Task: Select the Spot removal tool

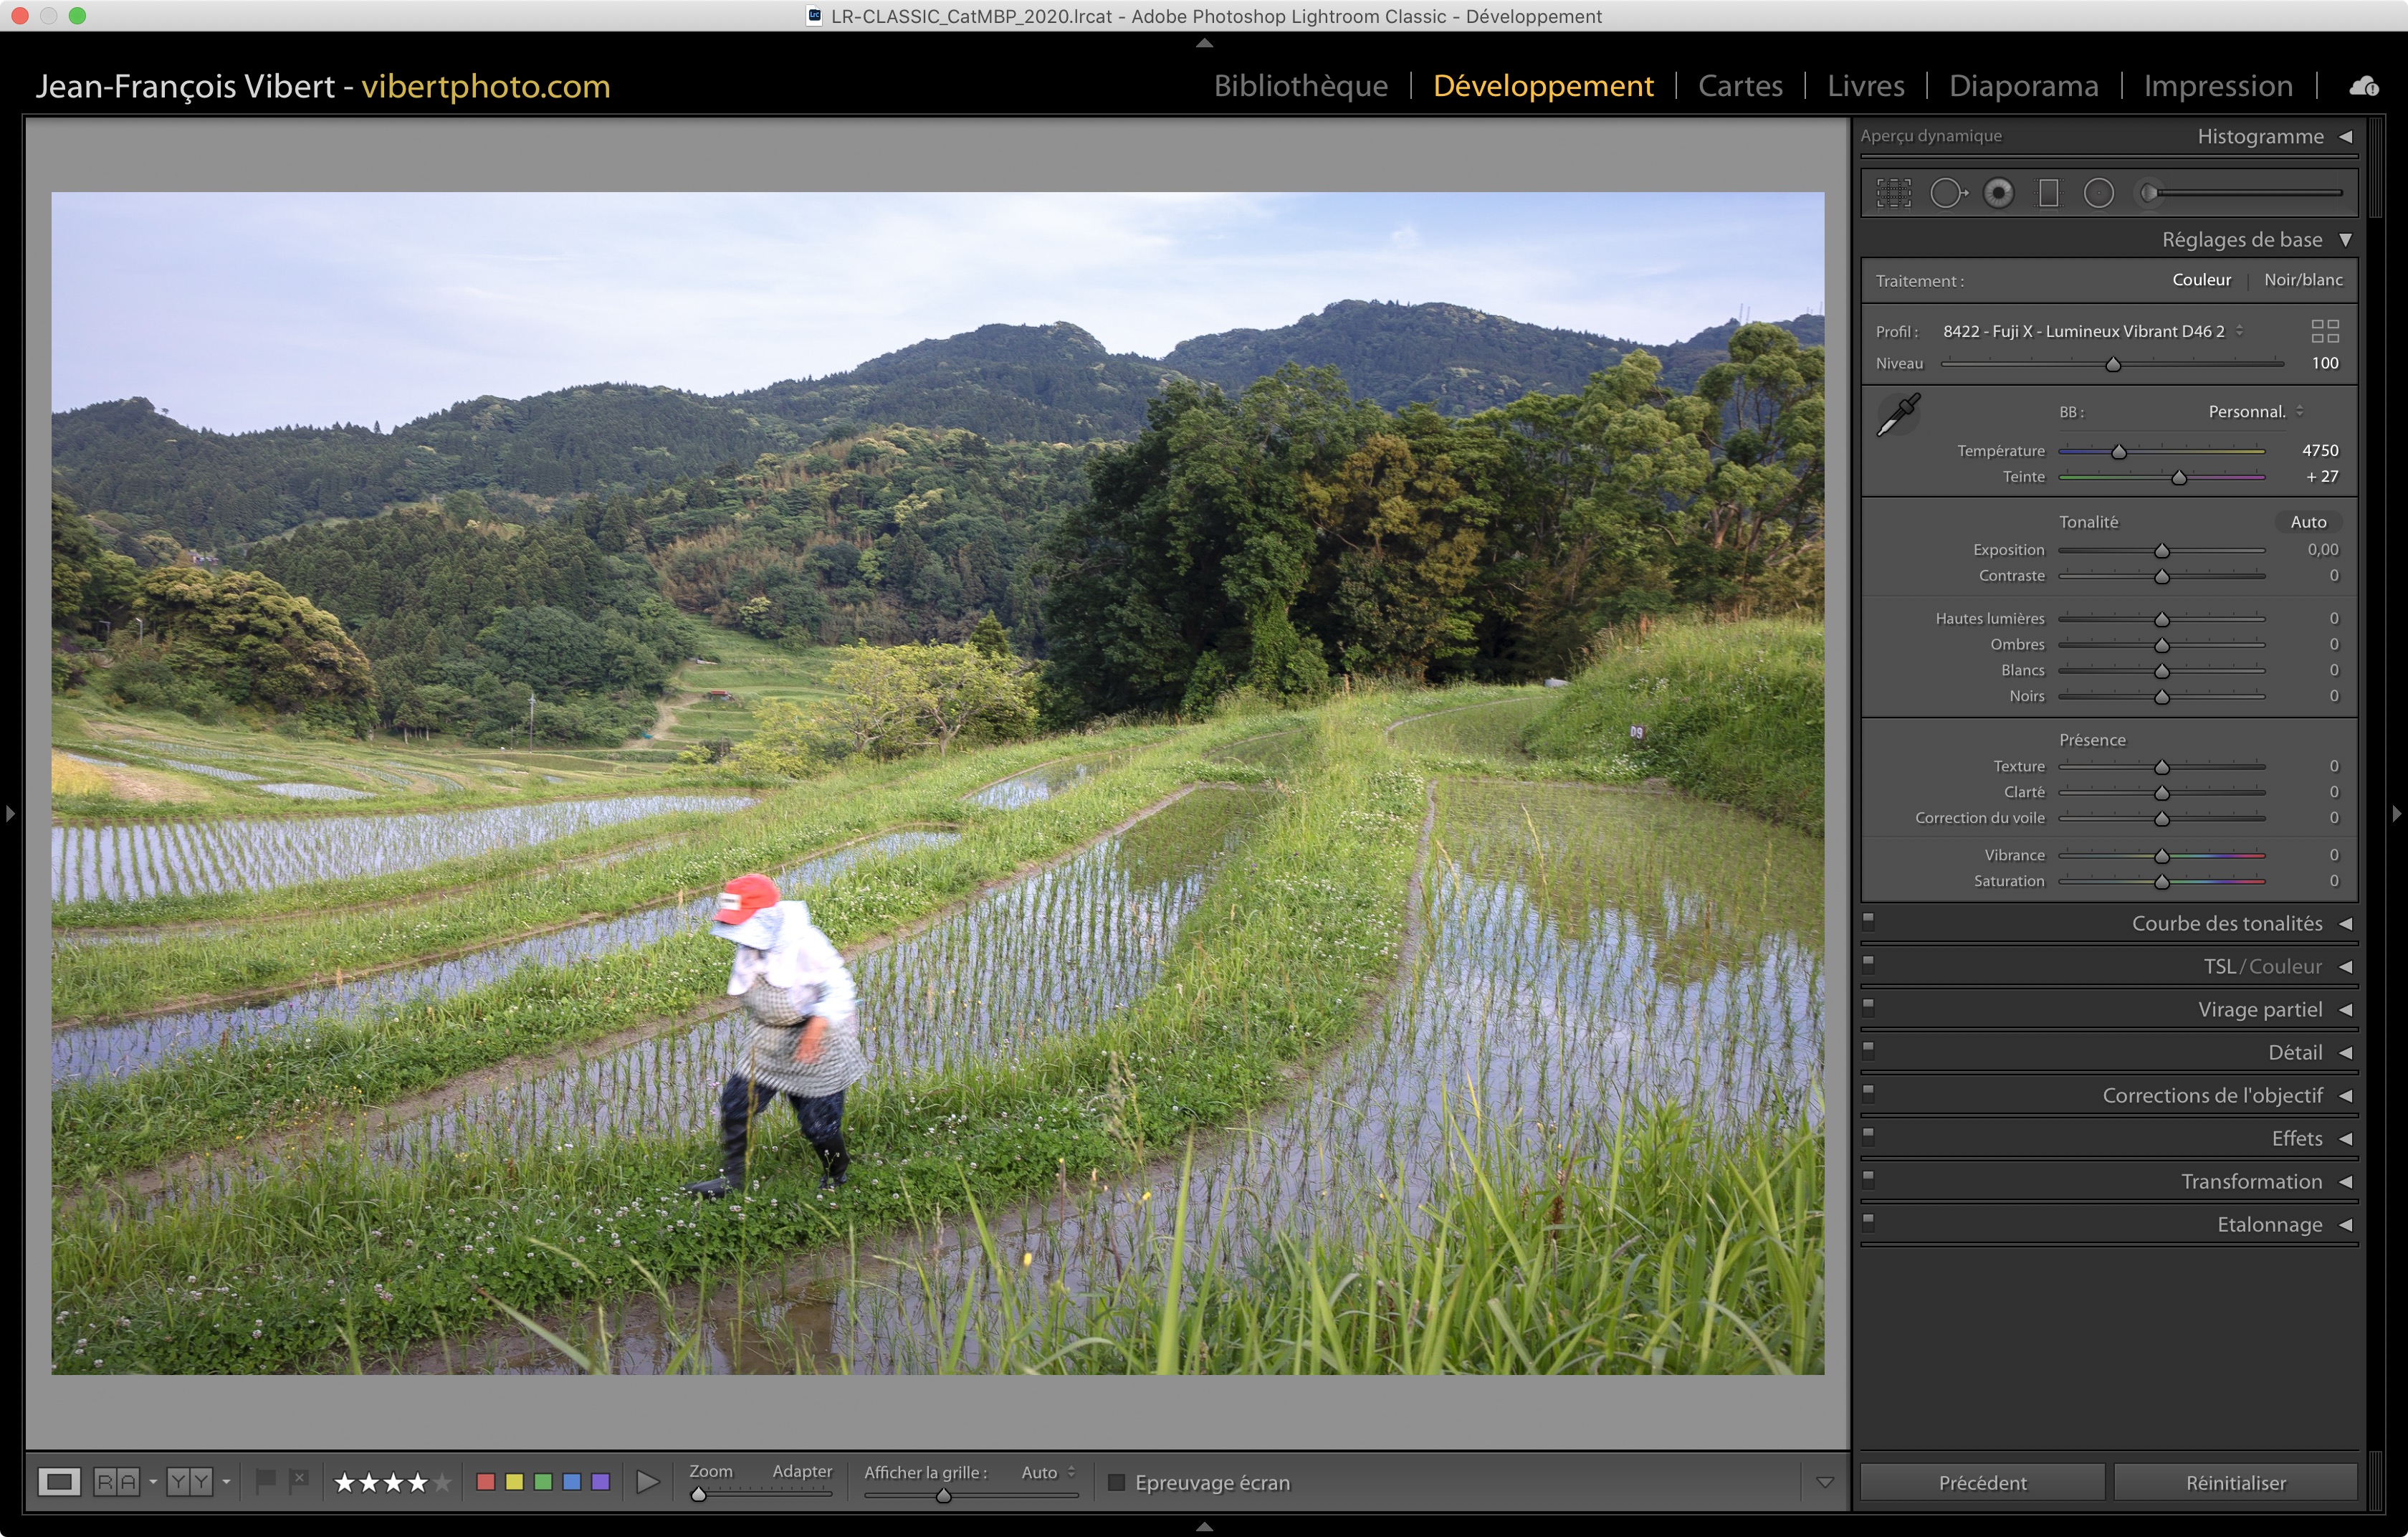Action: tap(1946, 193)
